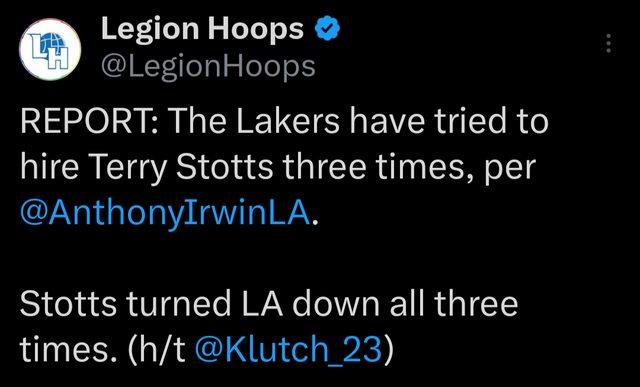The image size is (640, 387).
Task: Click the 'The Lakers have tried to' text
Action: pos(359,122)
